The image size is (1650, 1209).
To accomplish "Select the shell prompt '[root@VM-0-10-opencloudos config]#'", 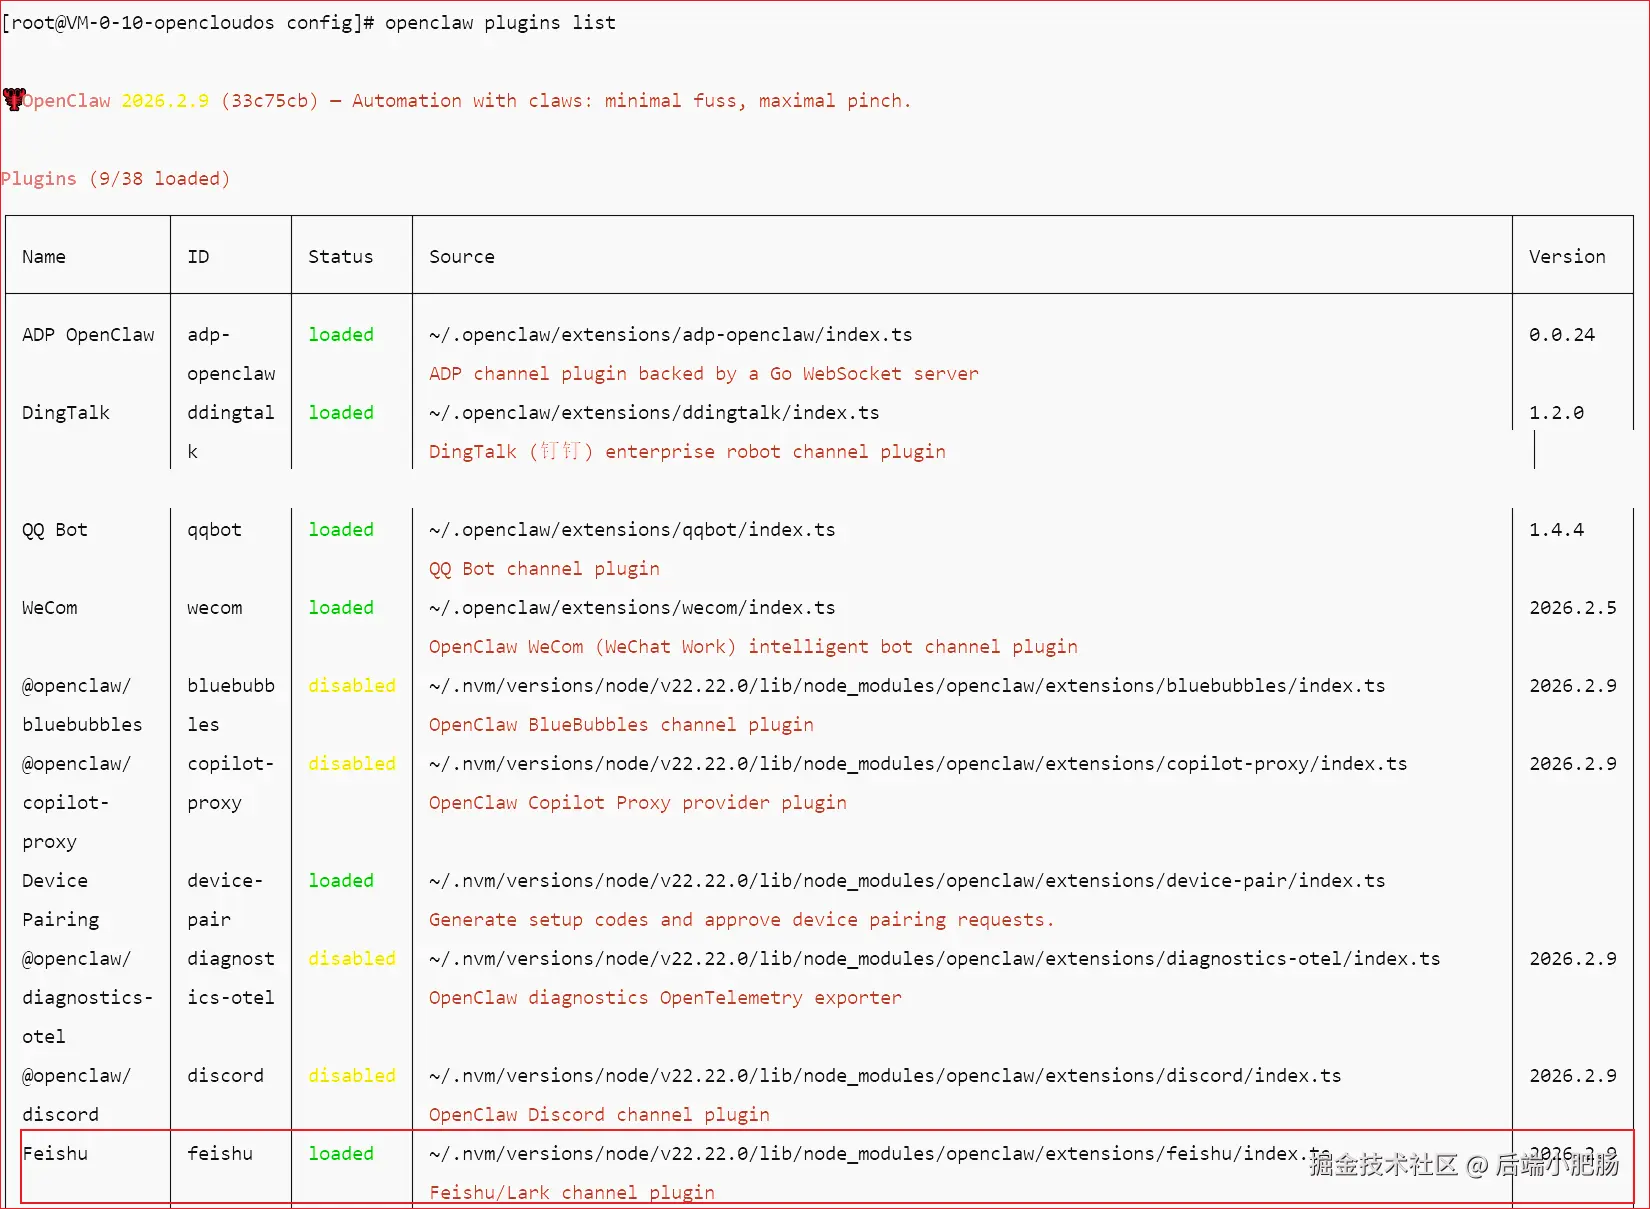I will click(188, 23).
